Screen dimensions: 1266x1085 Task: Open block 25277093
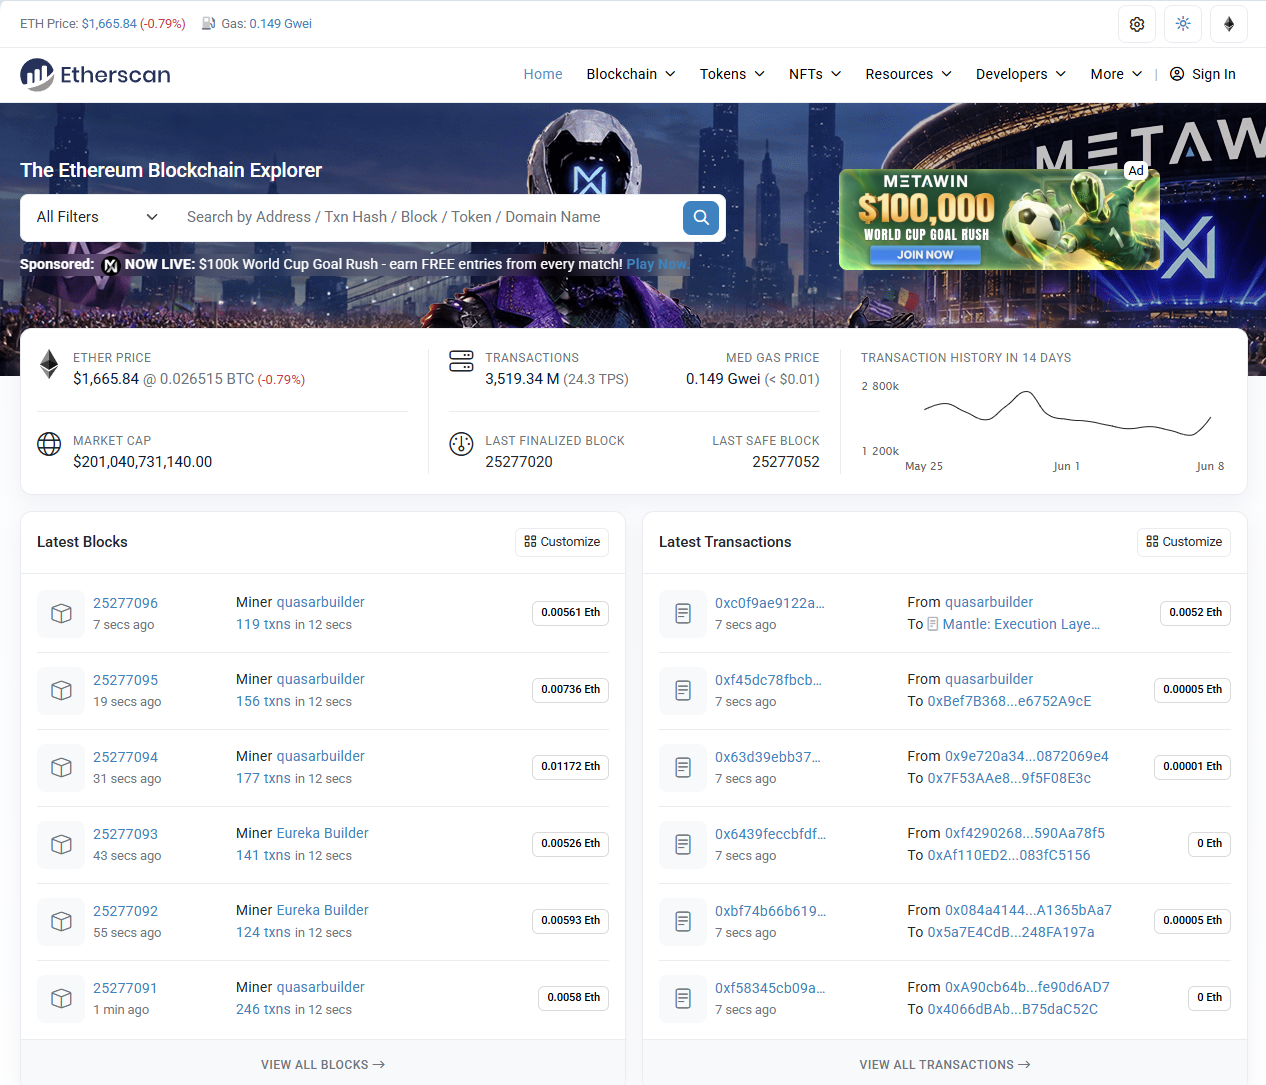click(125, 834)
